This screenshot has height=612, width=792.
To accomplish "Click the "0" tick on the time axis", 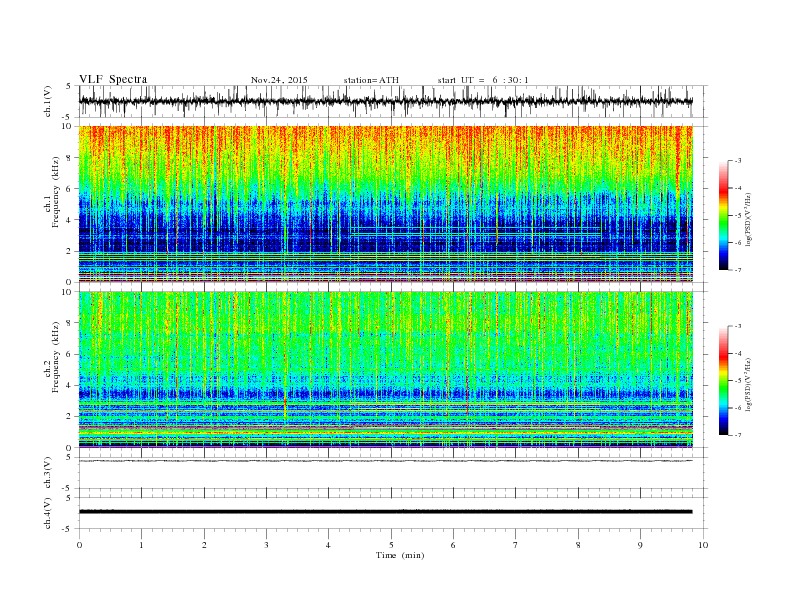I will 79,545.
